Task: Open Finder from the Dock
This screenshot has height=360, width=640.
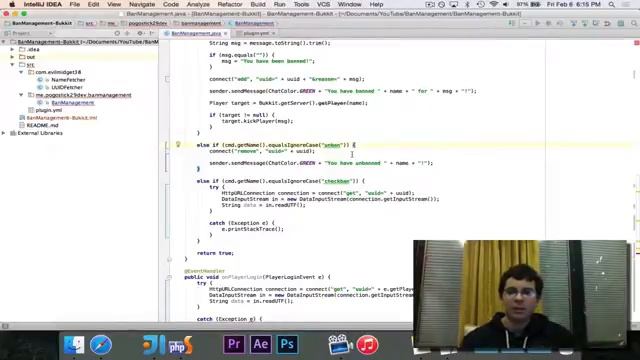Action: tap(74, 345)
